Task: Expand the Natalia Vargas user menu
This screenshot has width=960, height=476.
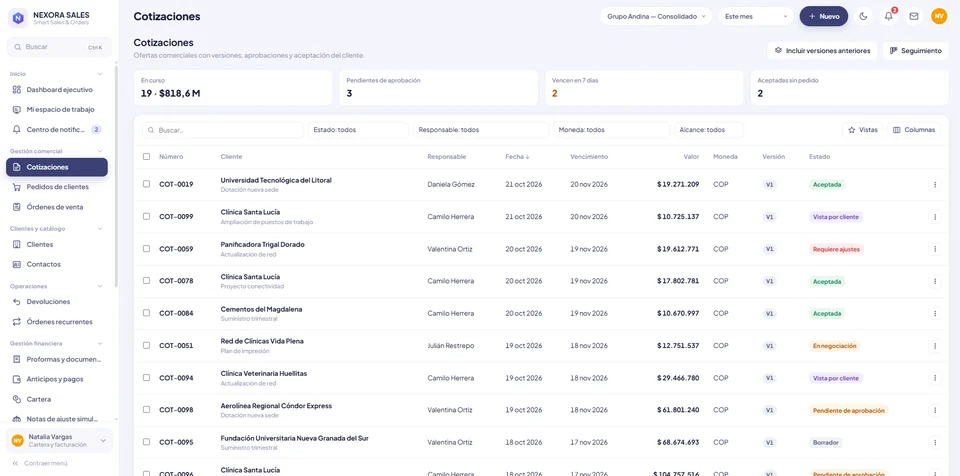Action: pyautogui.click(x=59, y=440)
